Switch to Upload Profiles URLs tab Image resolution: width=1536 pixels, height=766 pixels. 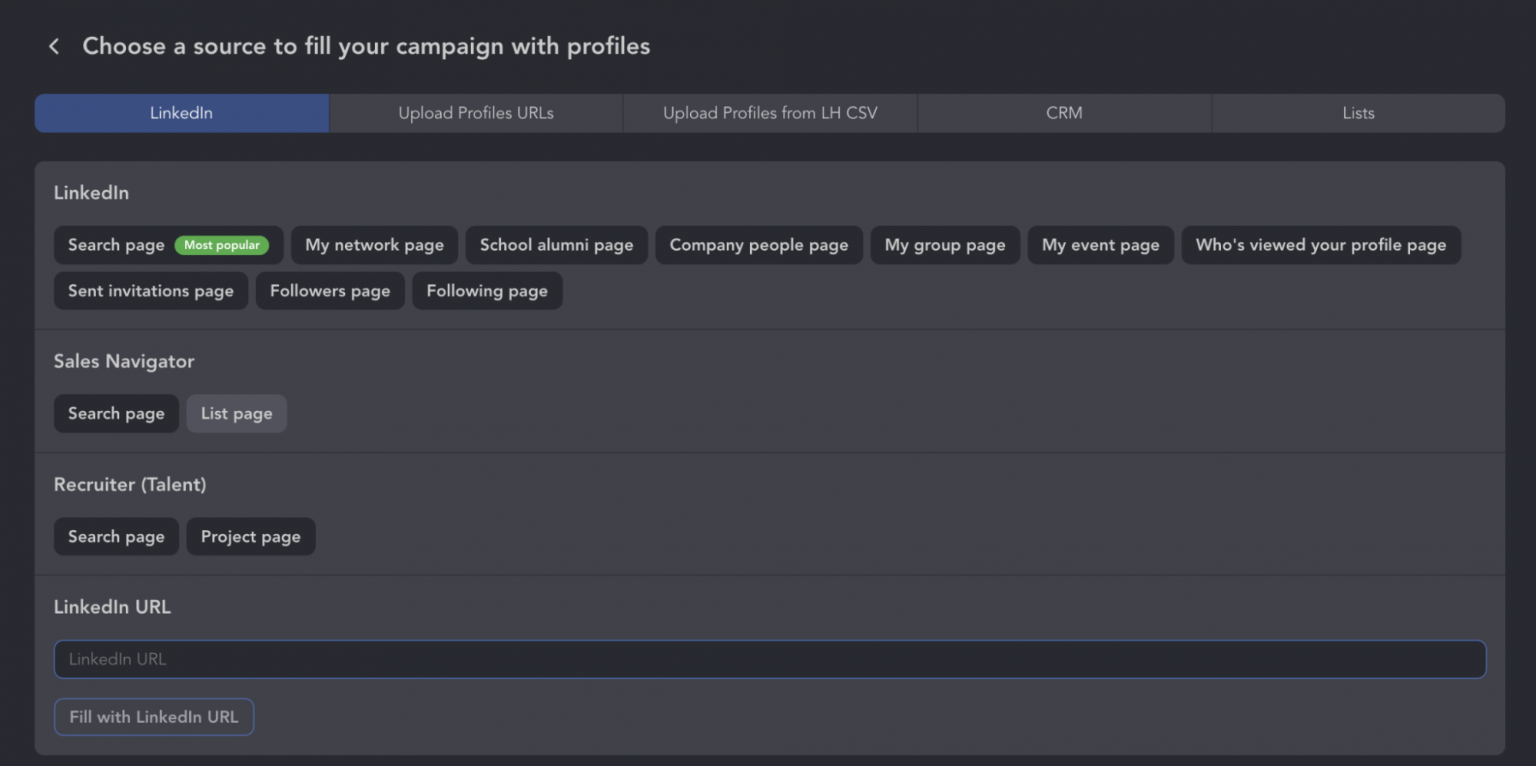[x=475, y=113]
